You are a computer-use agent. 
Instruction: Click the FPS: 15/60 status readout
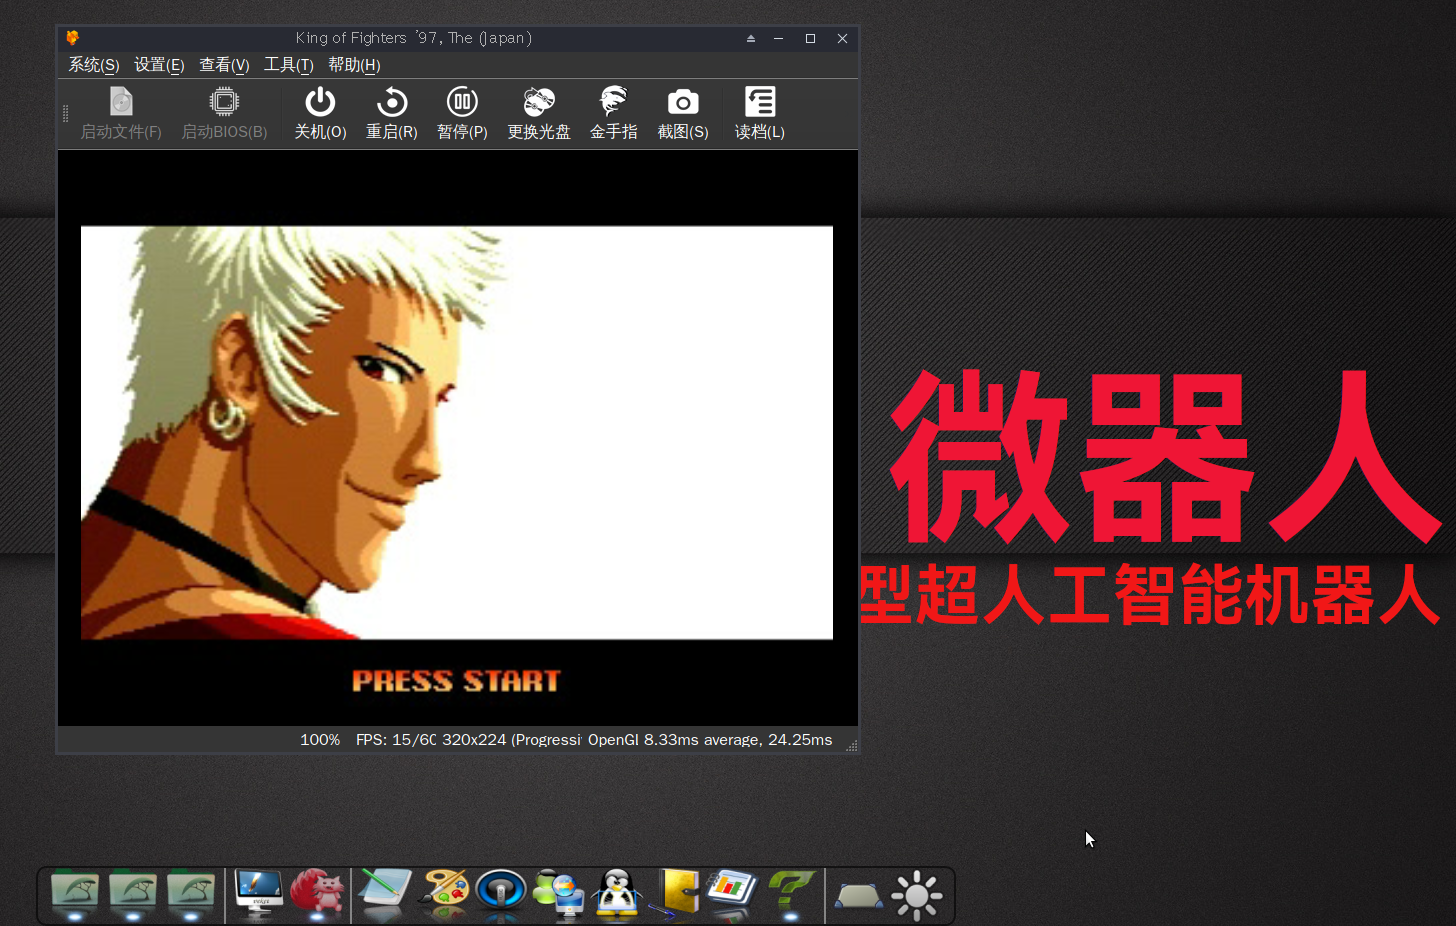396,740
